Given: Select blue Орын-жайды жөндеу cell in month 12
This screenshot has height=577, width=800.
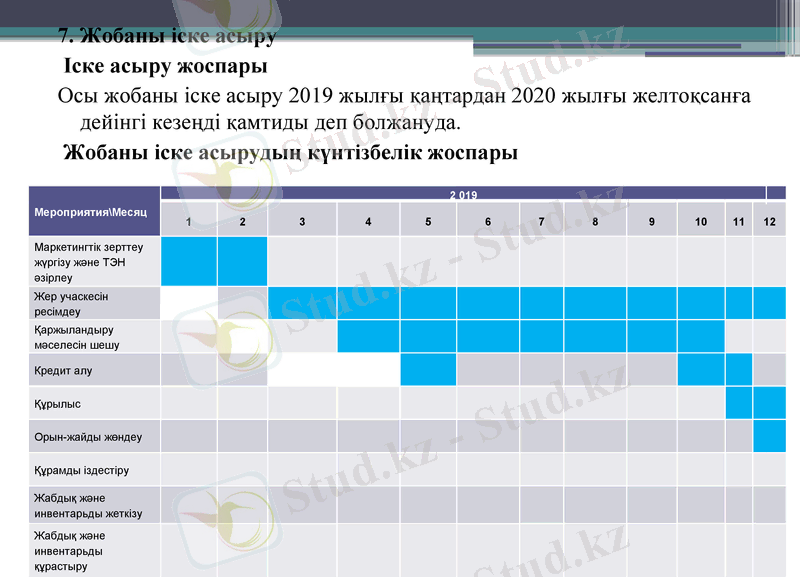Looking at the screenshot, I should (769, 436).
